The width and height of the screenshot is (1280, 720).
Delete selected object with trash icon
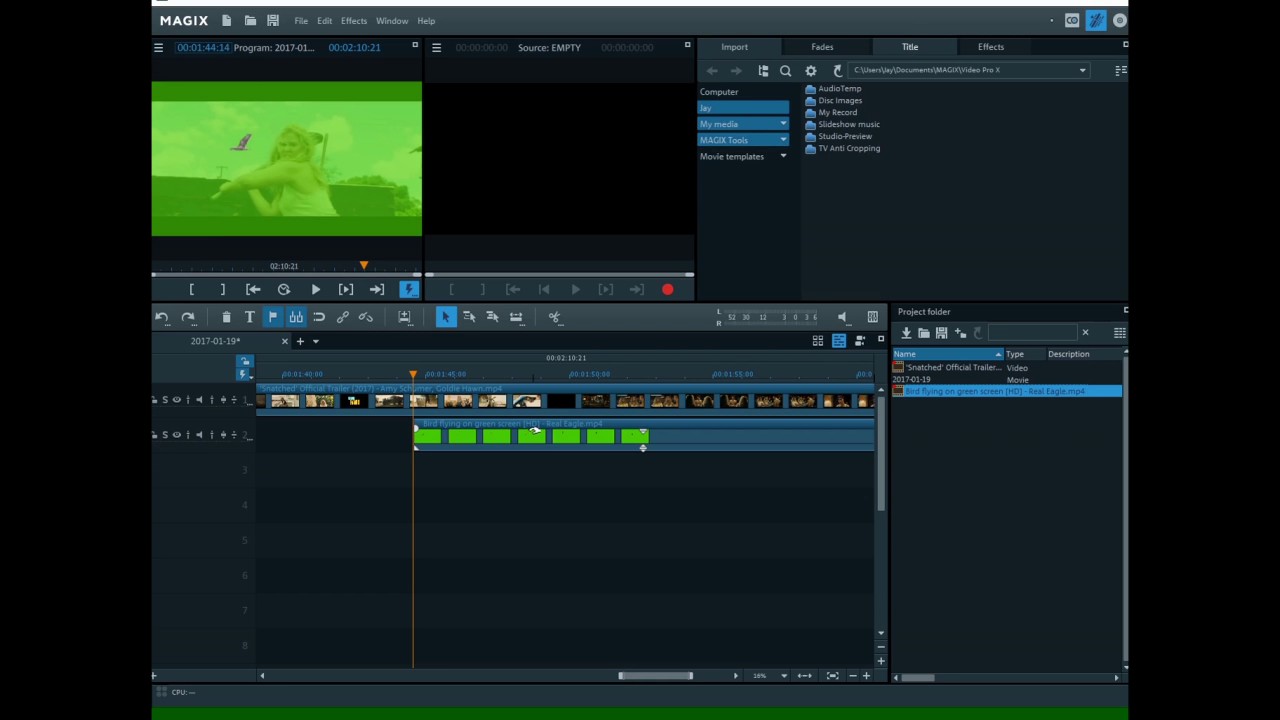coord(226,317)
